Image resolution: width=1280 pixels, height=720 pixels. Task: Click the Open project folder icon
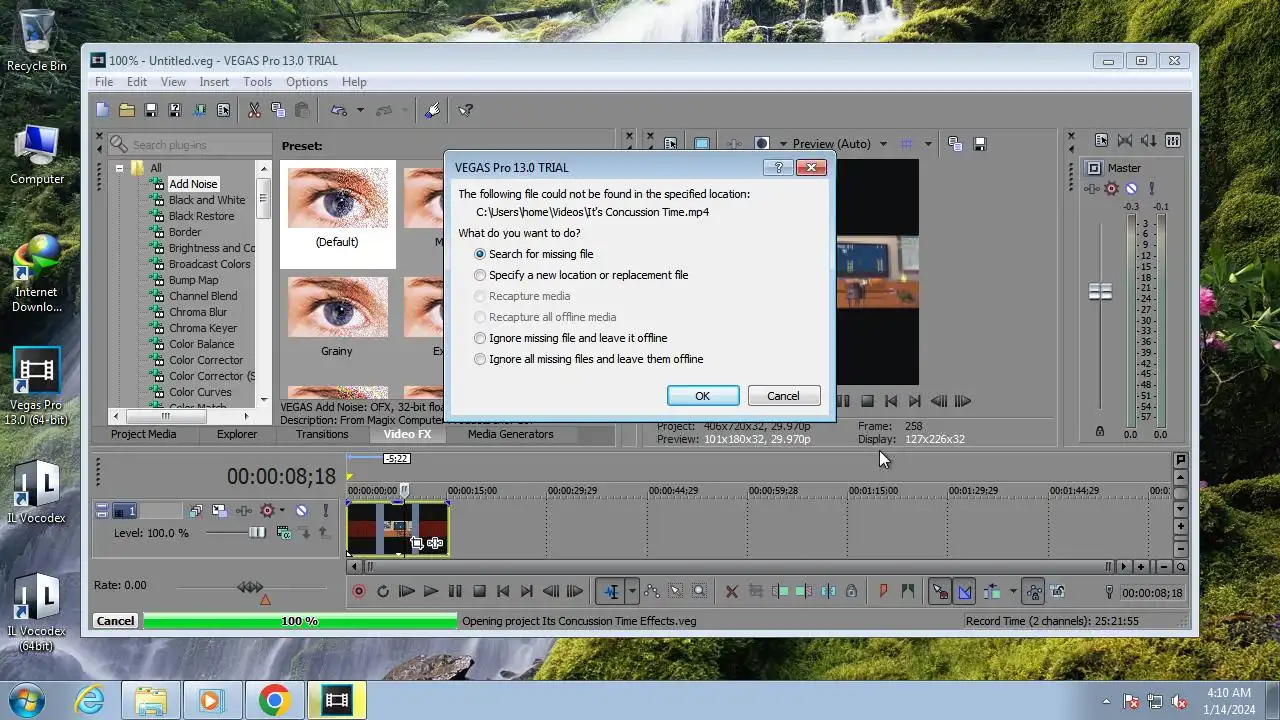(126, 110)
